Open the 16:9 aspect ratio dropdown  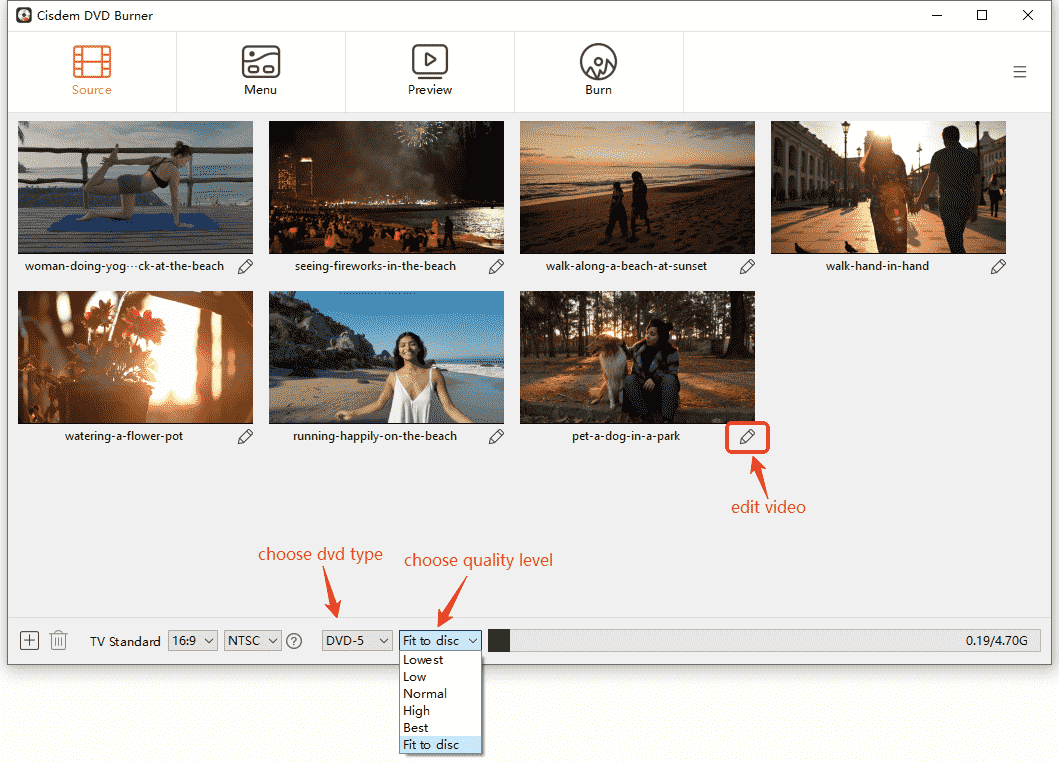point(192,640)
